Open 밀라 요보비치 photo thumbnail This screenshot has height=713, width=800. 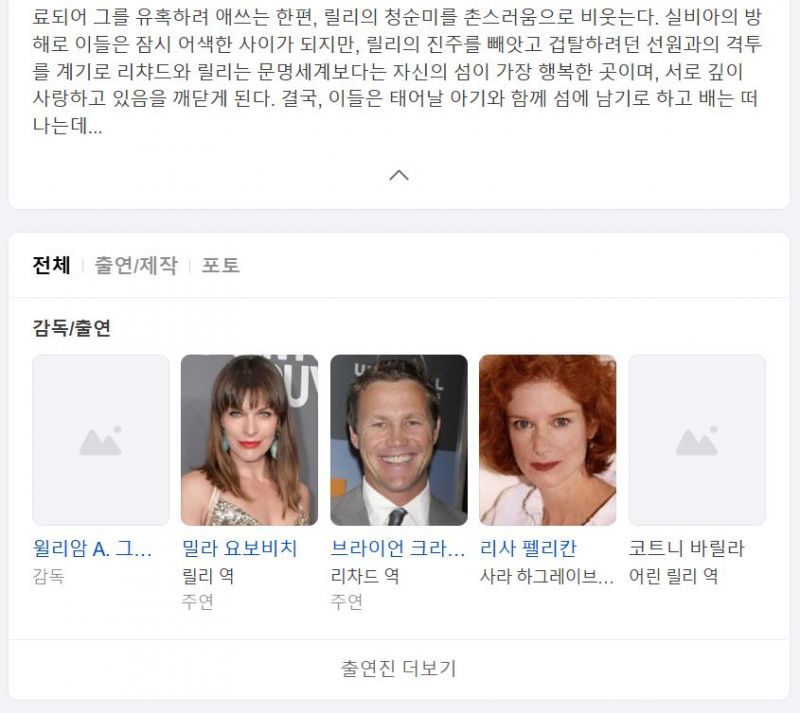click(249, 440)
